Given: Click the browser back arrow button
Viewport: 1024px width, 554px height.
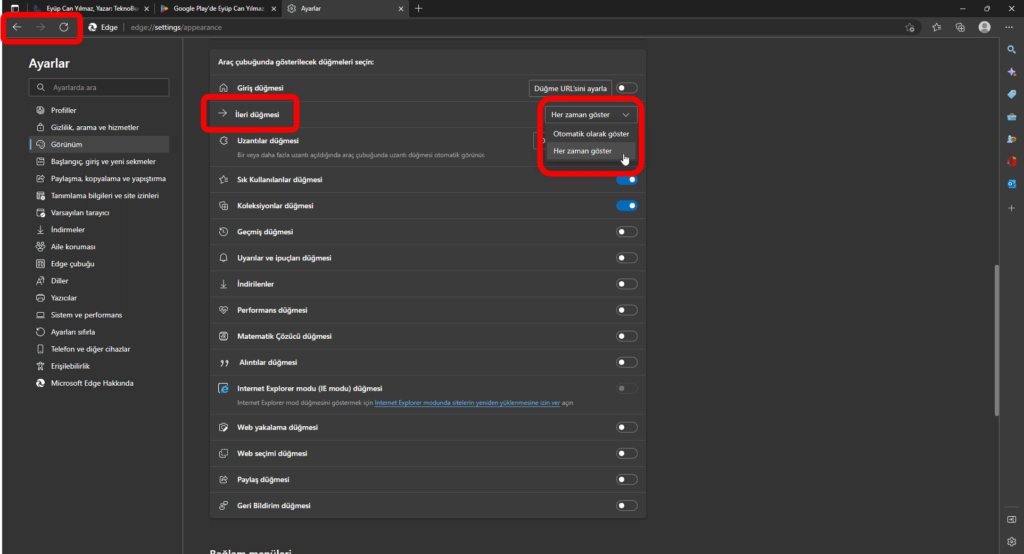Looking at the screenshot, I should pyautogui.click(x=17, y=27).
